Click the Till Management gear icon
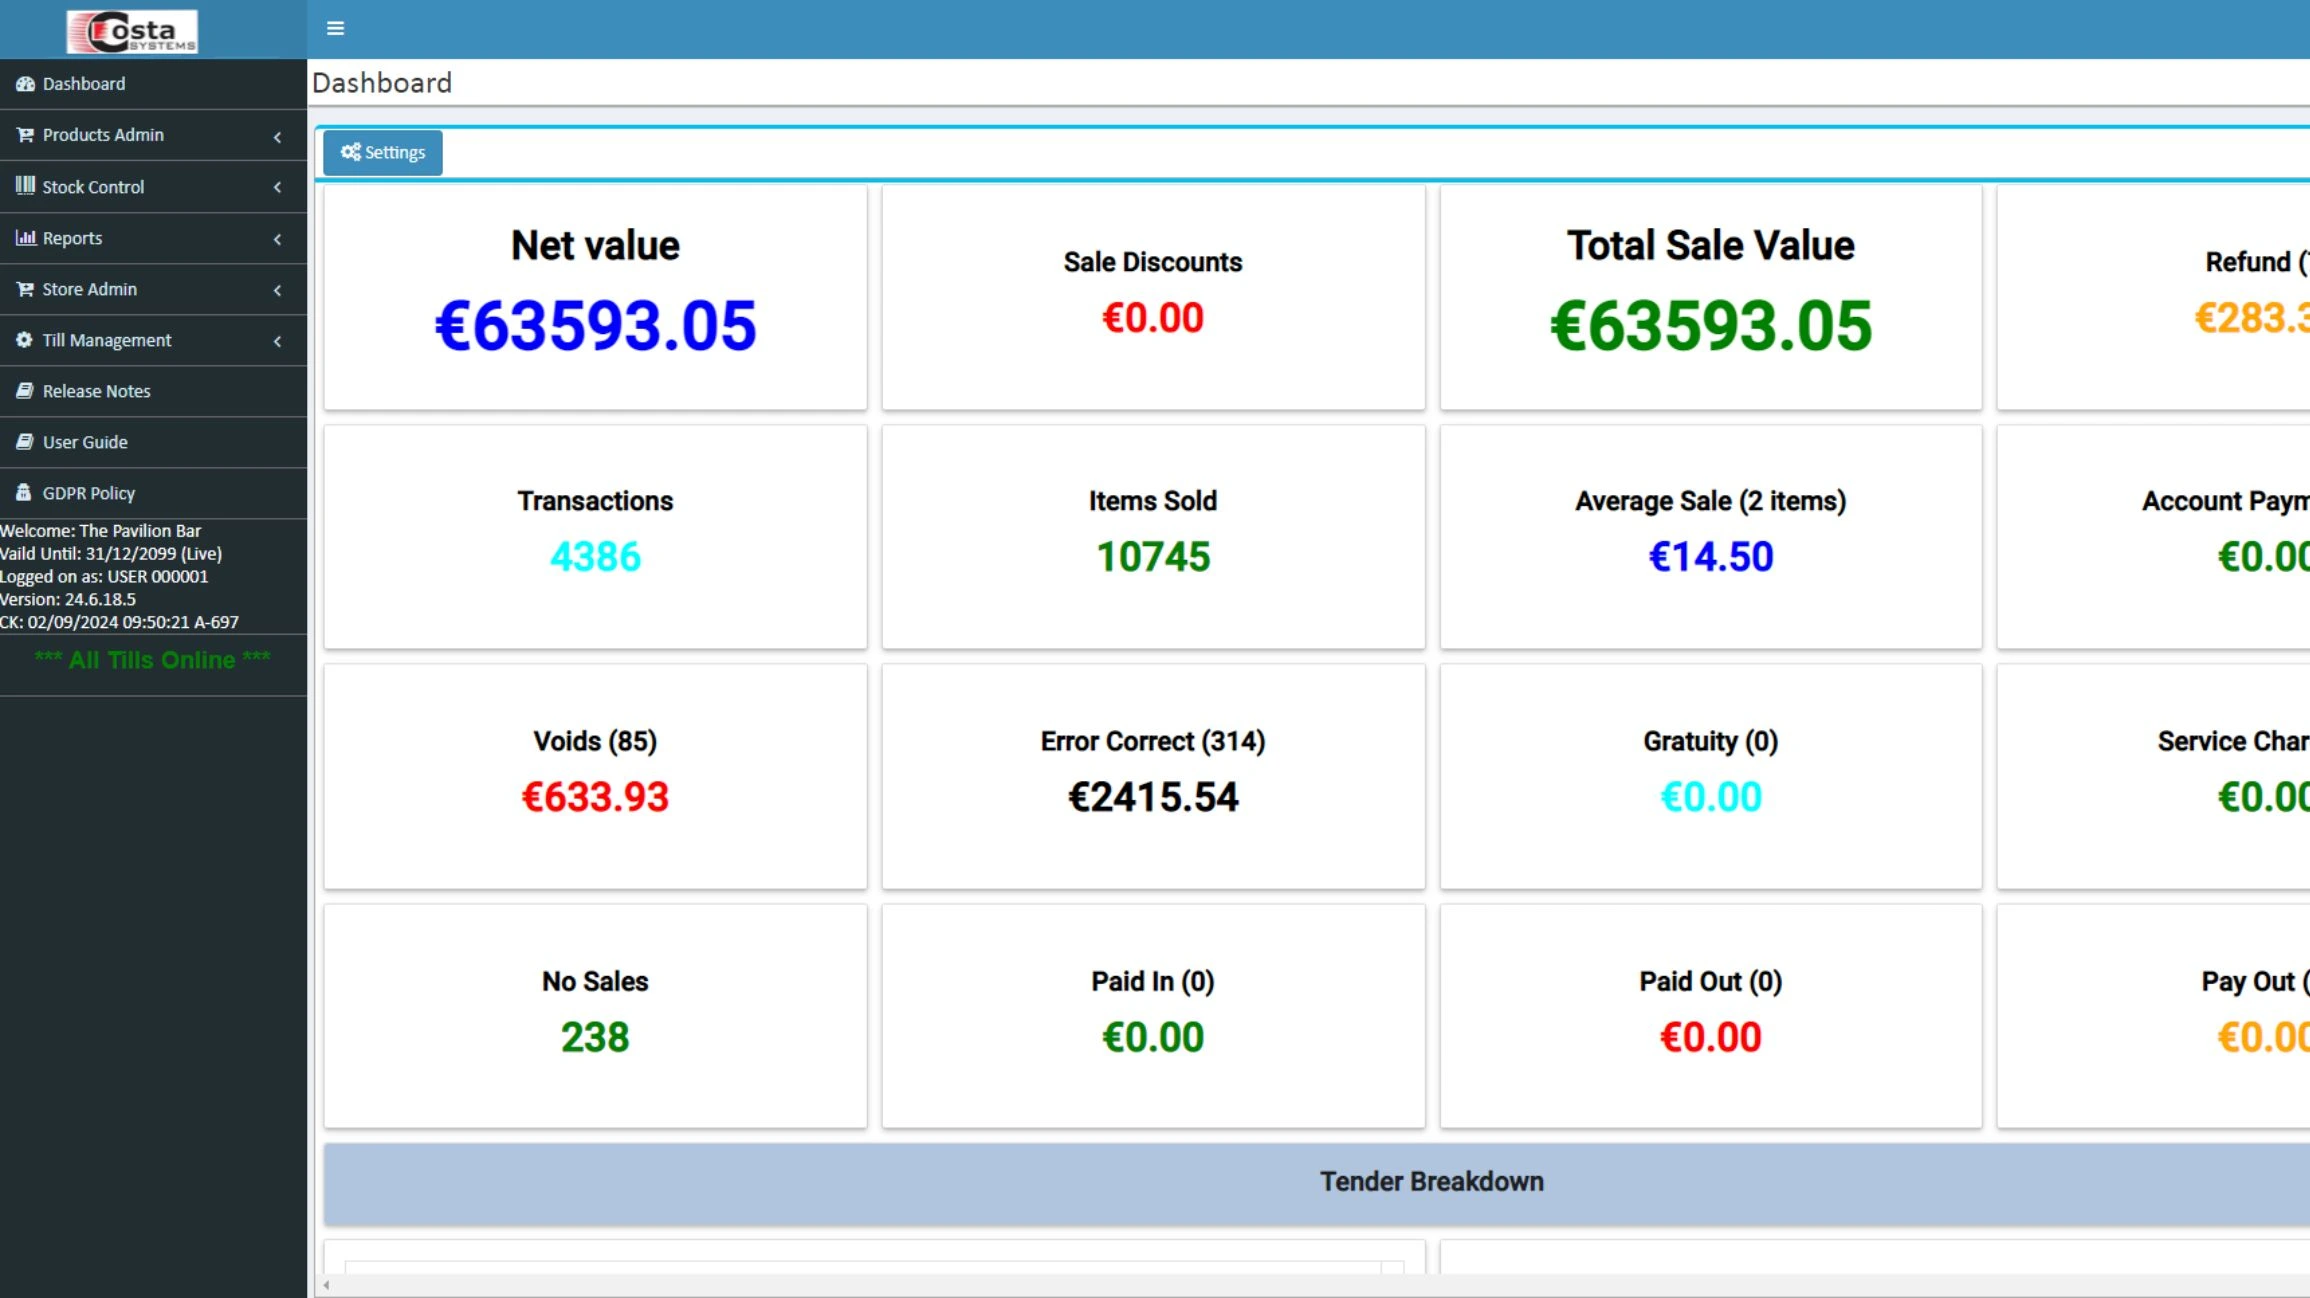This screenshot has width=2310, height=1298. (x=25, y=340)
